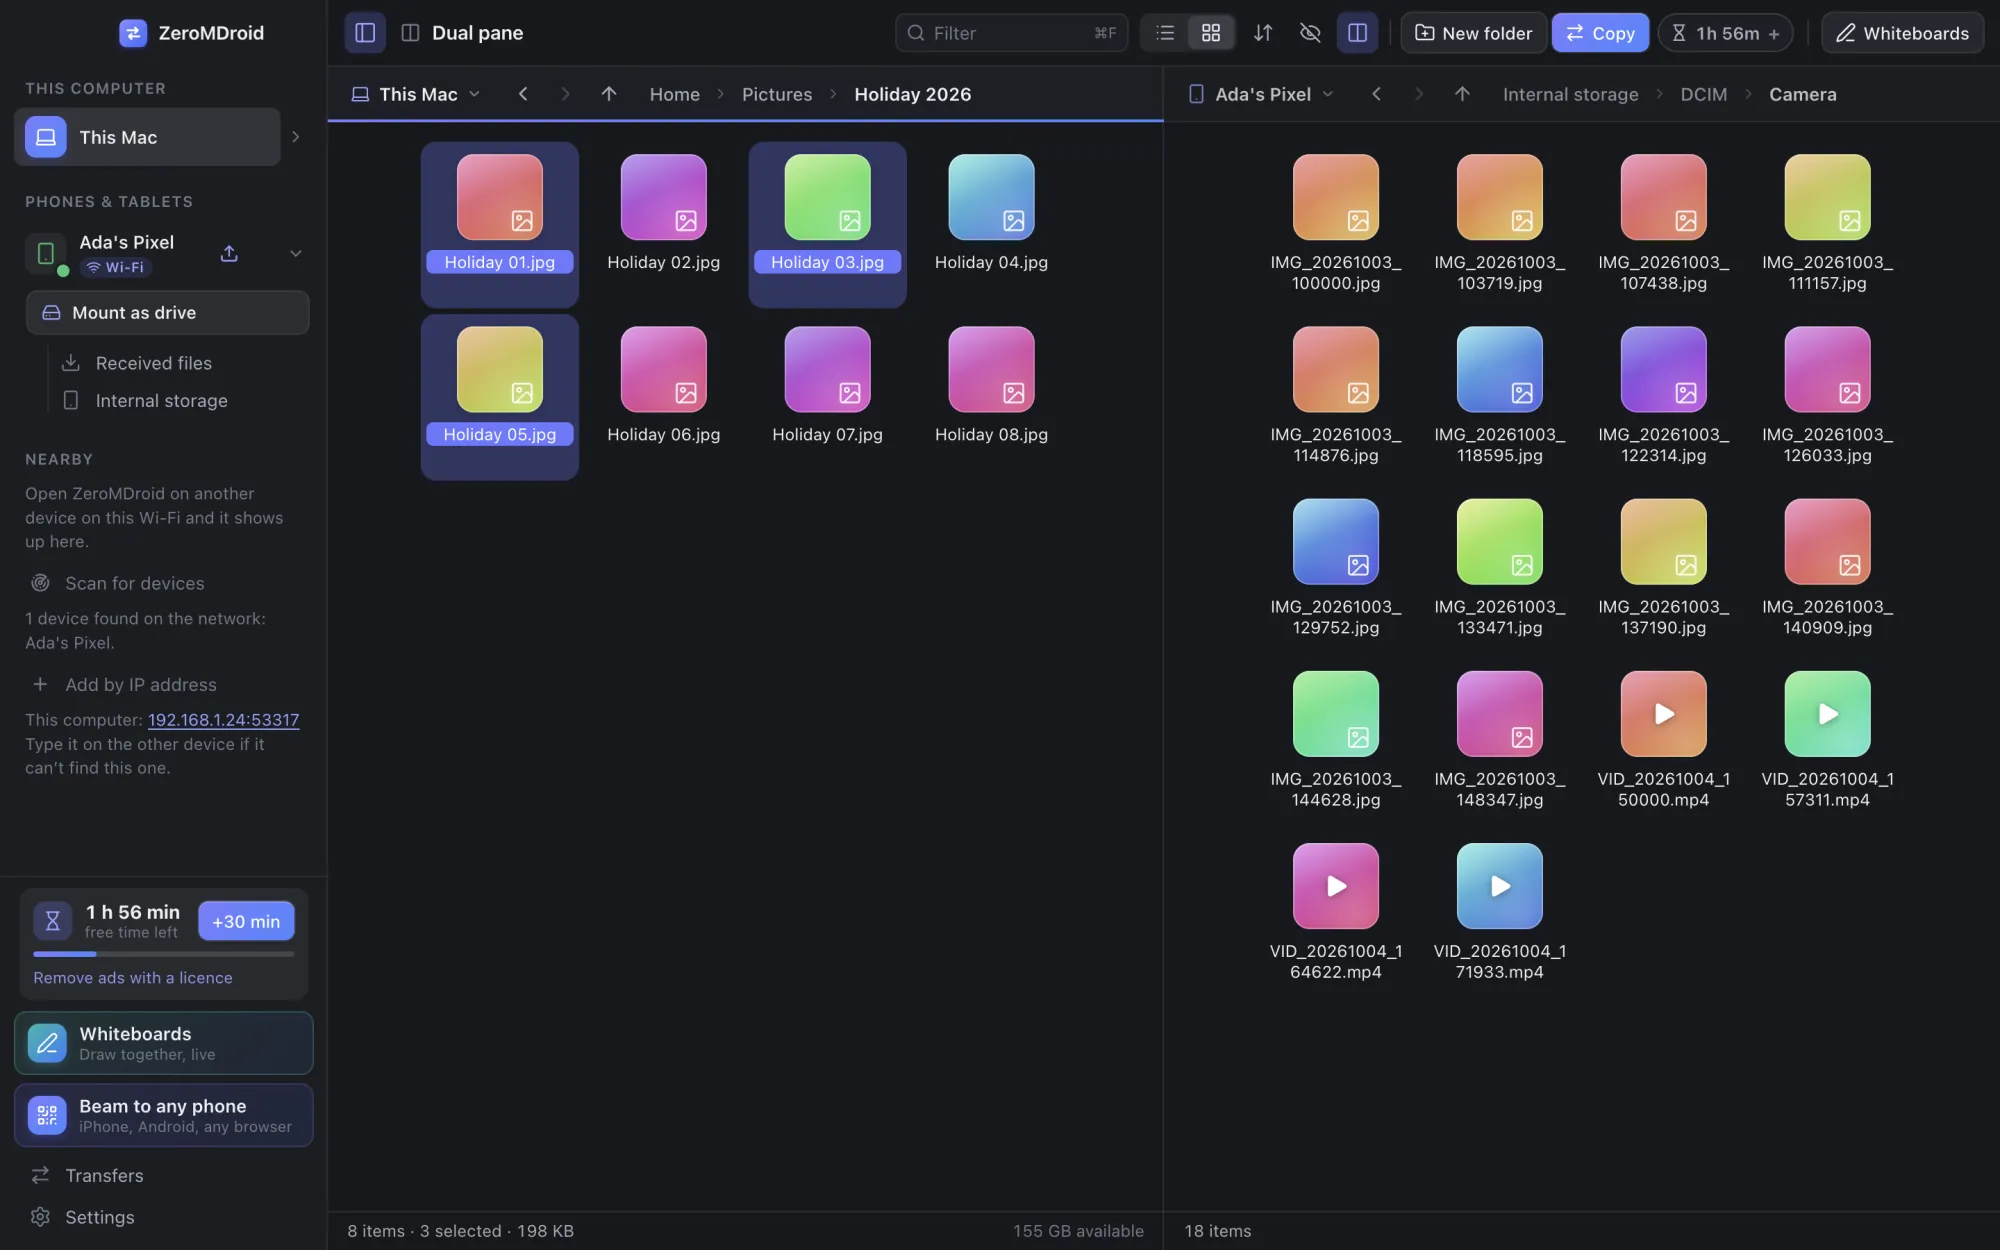Click the upload icon next to Ada's Pixel
The width and height of the screenshot is (2000, 1250).
click(229, 253)
